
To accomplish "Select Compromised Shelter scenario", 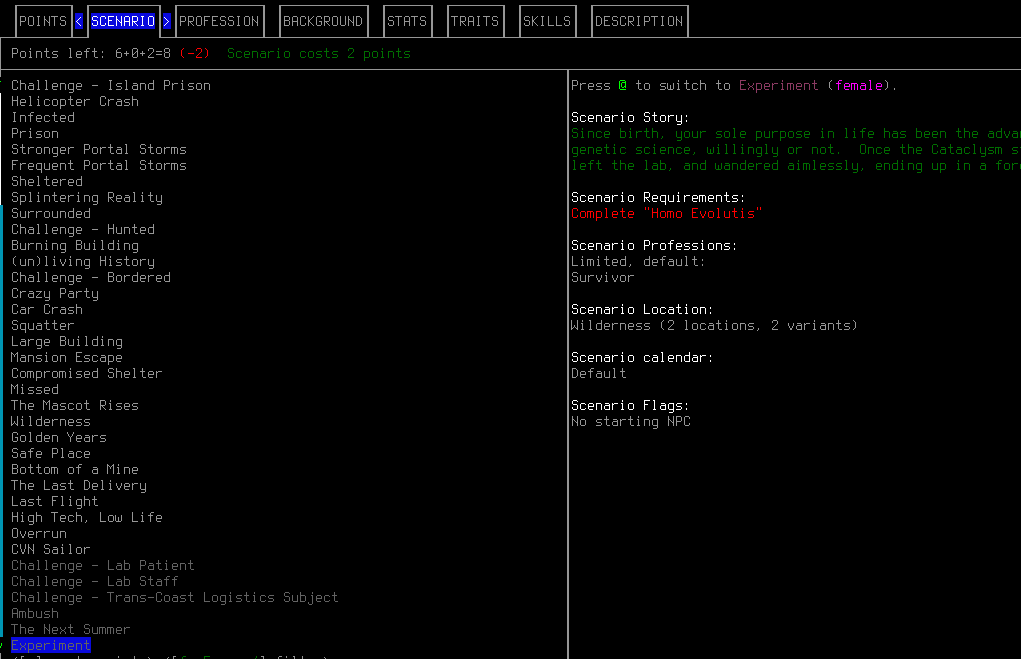I will (87, 373).
